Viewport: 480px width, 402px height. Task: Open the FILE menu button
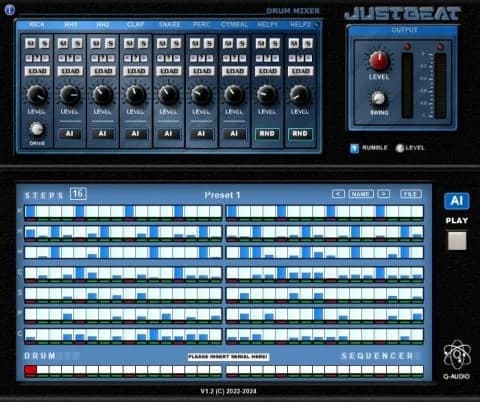(411, 194)
